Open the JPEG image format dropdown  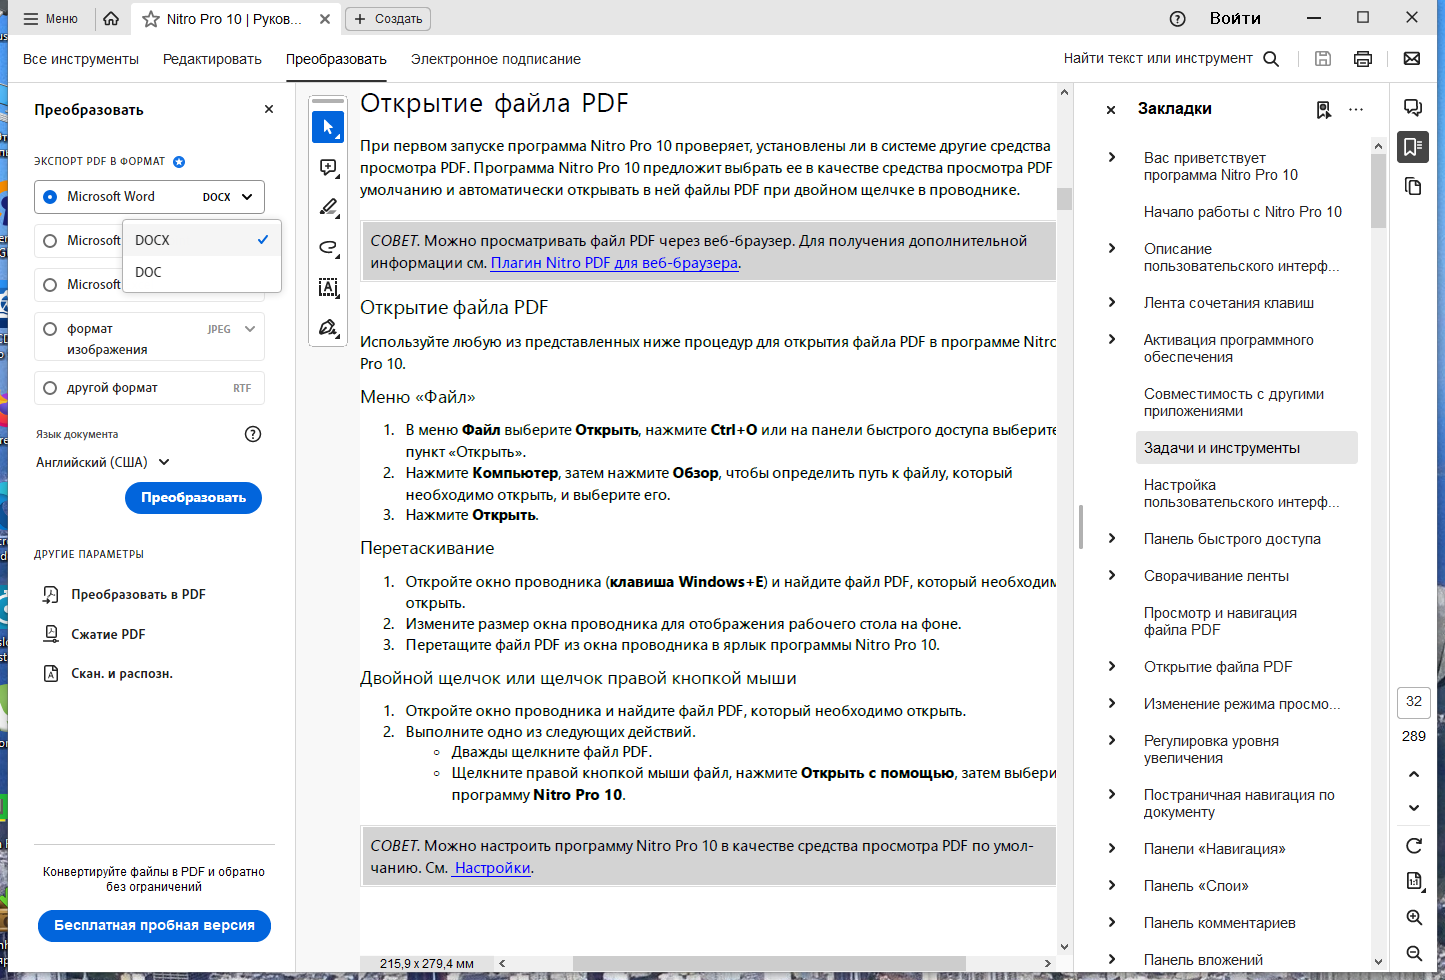(232, 329)
